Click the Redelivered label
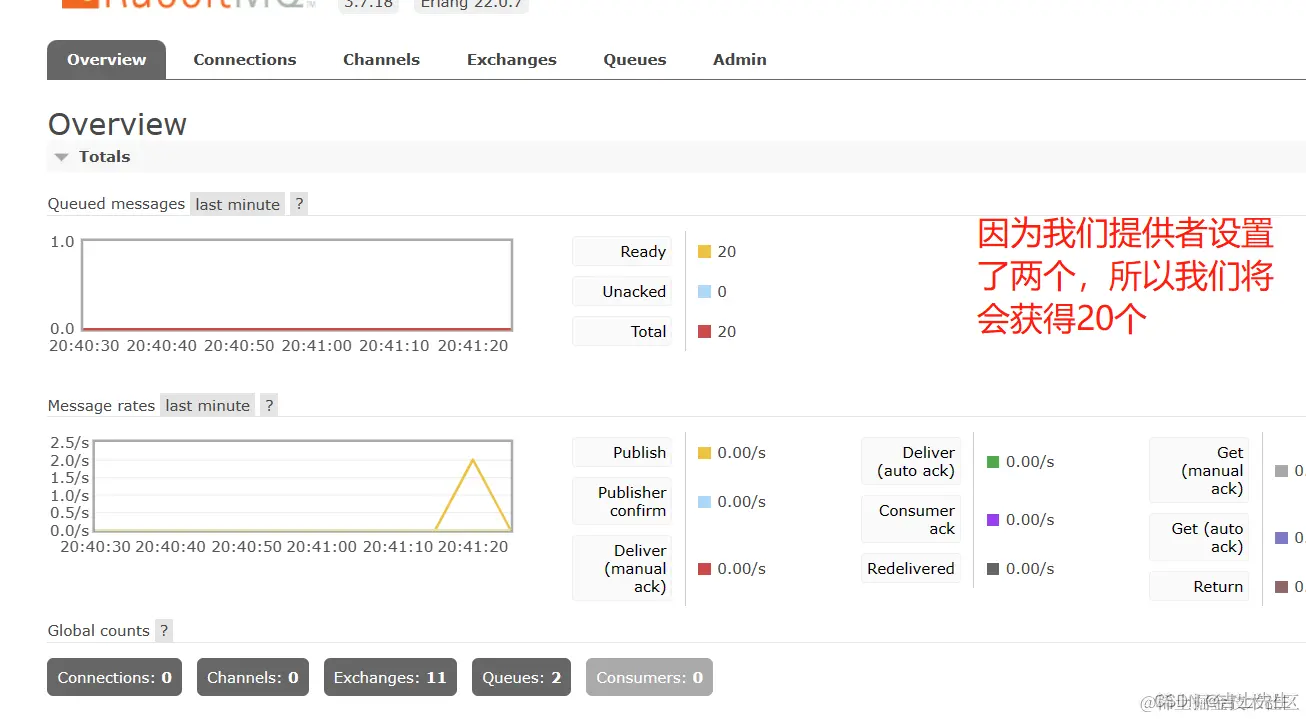This screenshot has height=719, width=1306. (x=910, y=568)
